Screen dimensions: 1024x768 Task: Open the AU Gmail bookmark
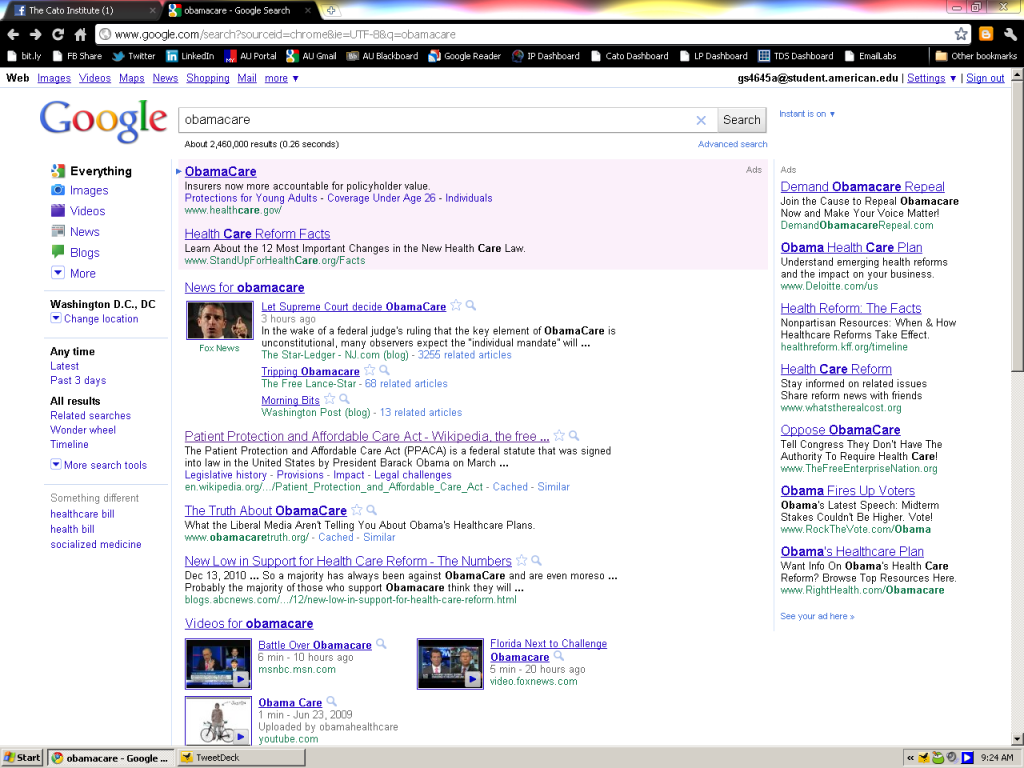(x=312, y=56)
